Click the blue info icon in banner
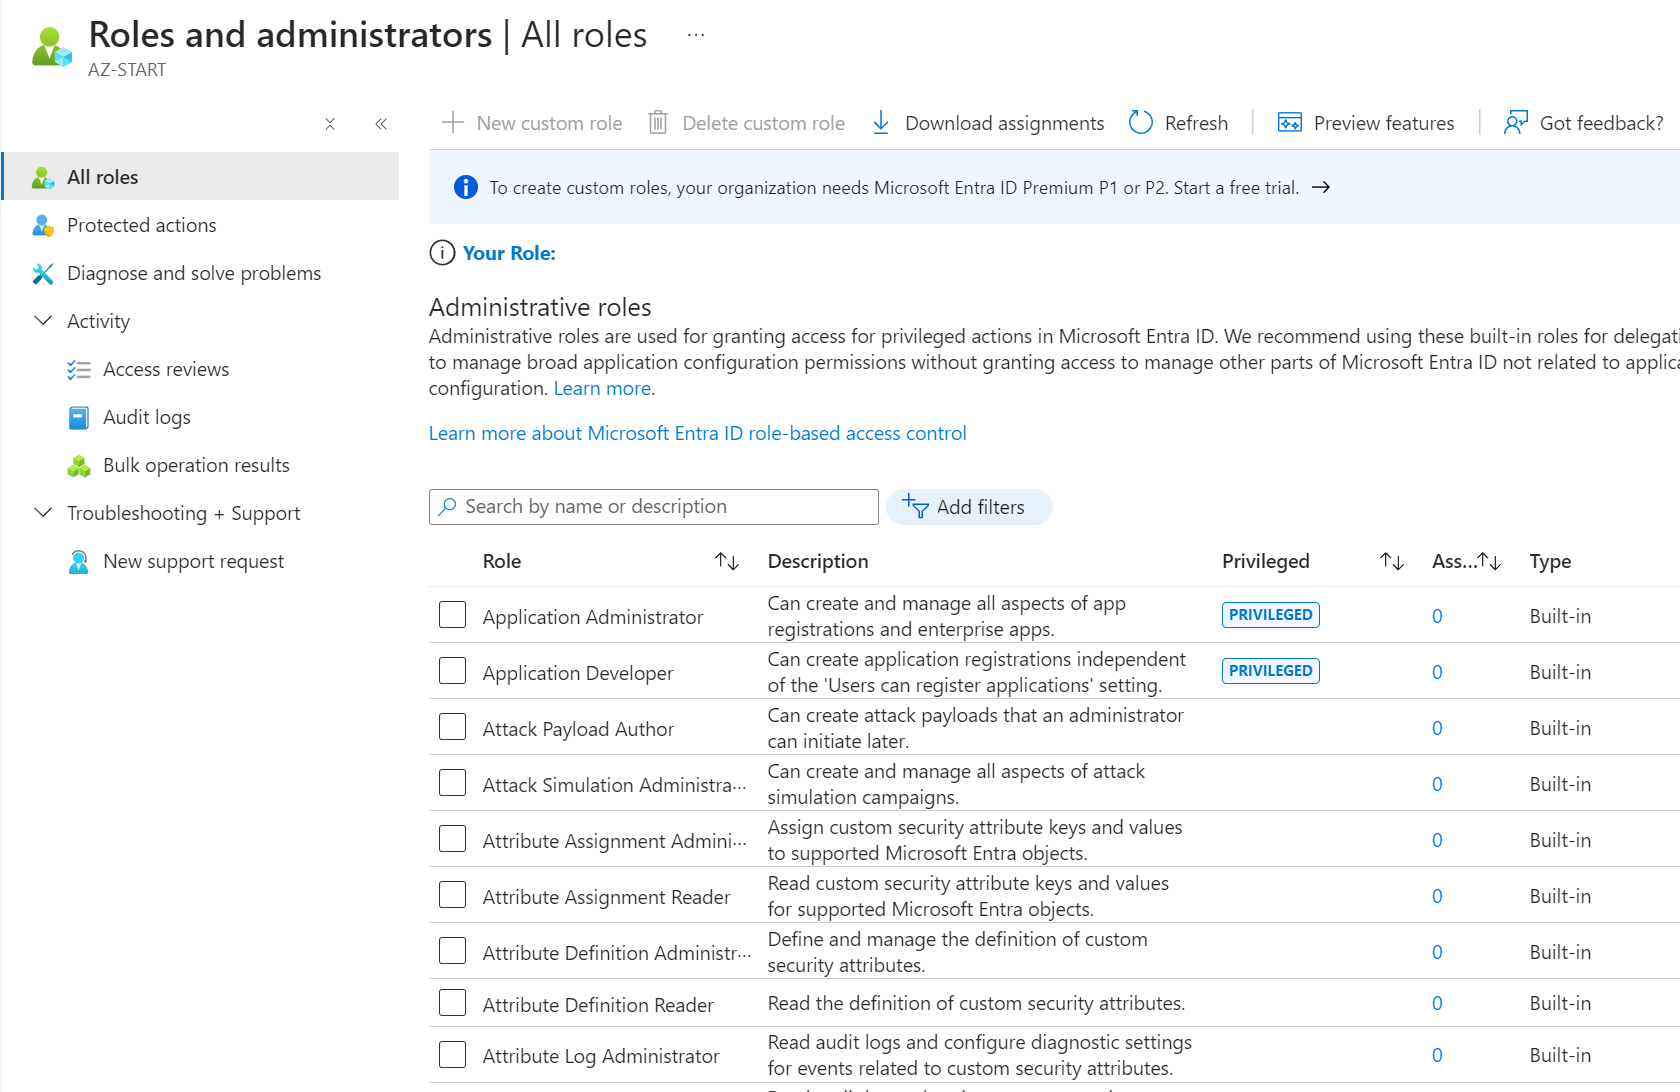1680x1092 pixels. (x=466, y=187)
